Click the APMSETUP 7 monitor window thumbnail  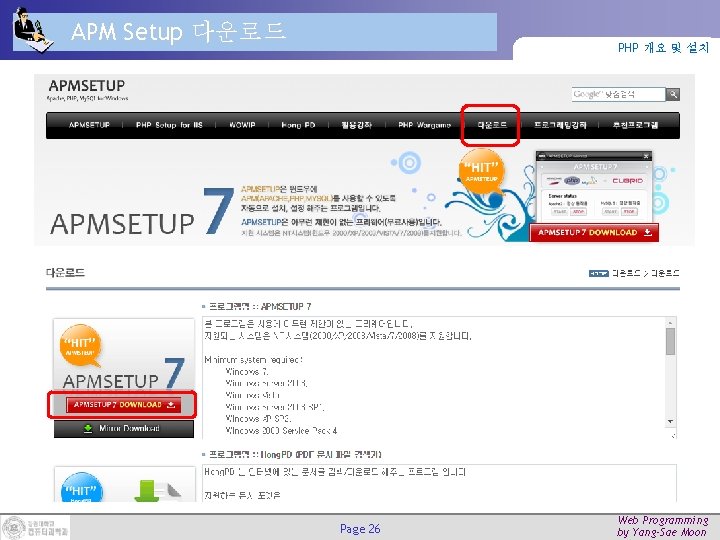tap(594, 186)
